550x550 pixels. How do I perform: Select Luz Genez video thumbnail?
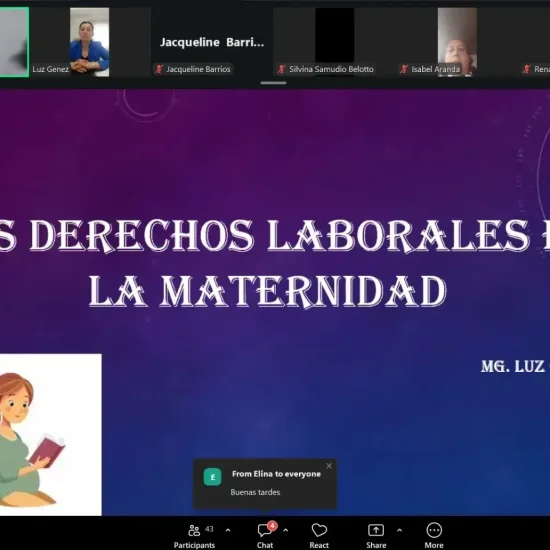89,42
